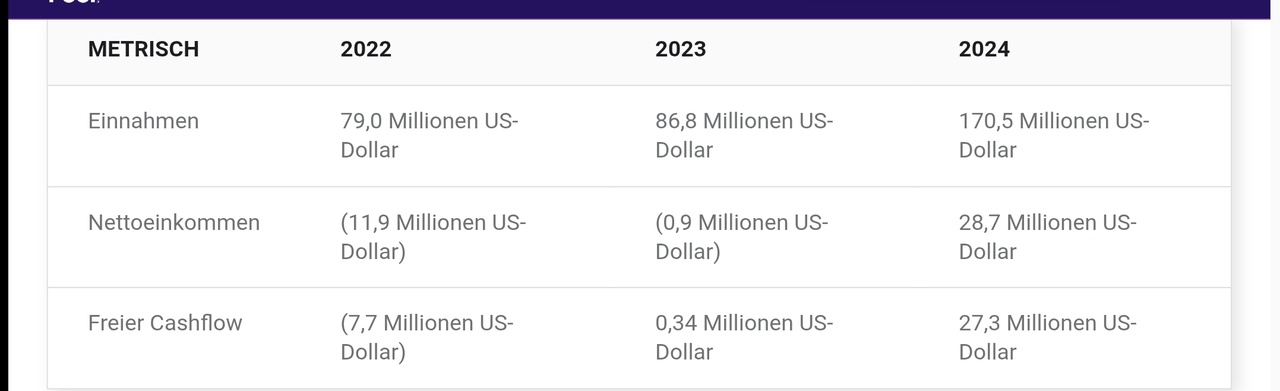Click the Einnahmen row label
The image size is (1280, 391).
143,121
